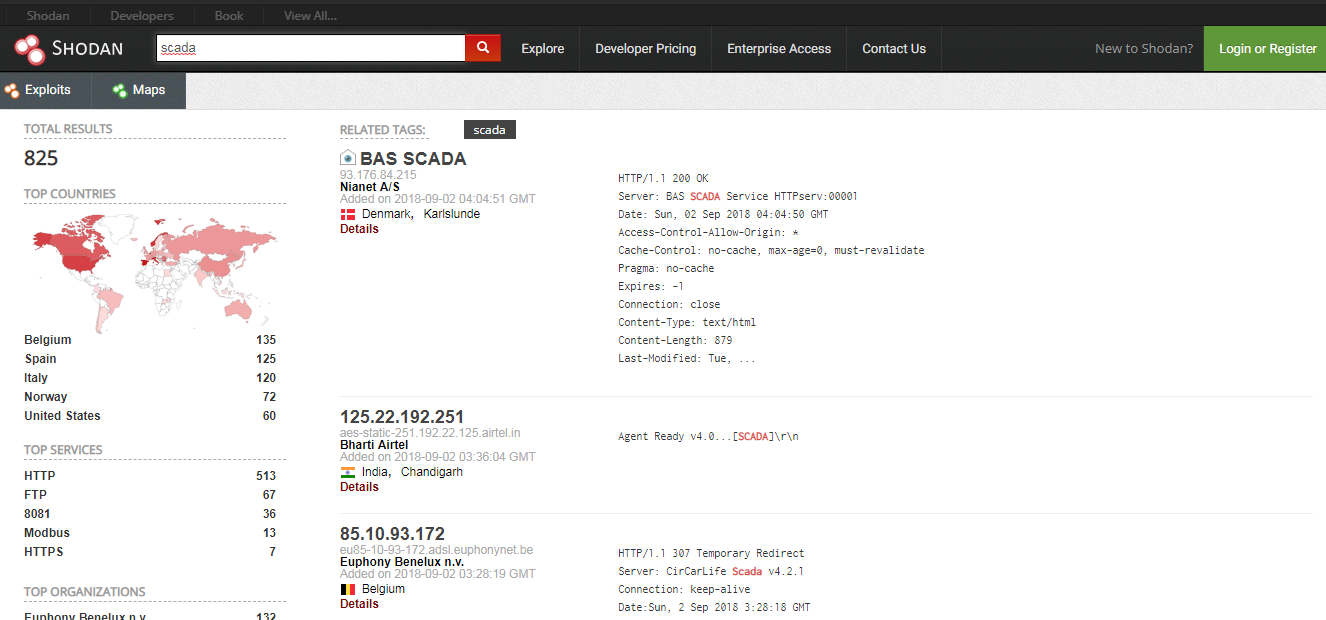Open Details for BAS SCADA result

(x=359, y=229)
